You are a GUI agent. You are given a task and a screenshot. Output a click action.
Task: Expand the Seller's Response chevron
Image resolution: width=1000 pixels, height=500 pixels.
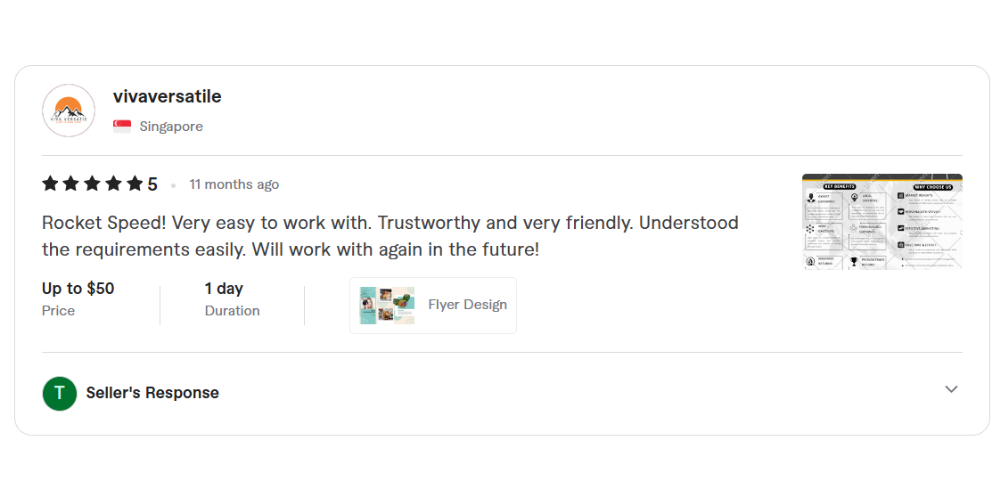[951, 389]
